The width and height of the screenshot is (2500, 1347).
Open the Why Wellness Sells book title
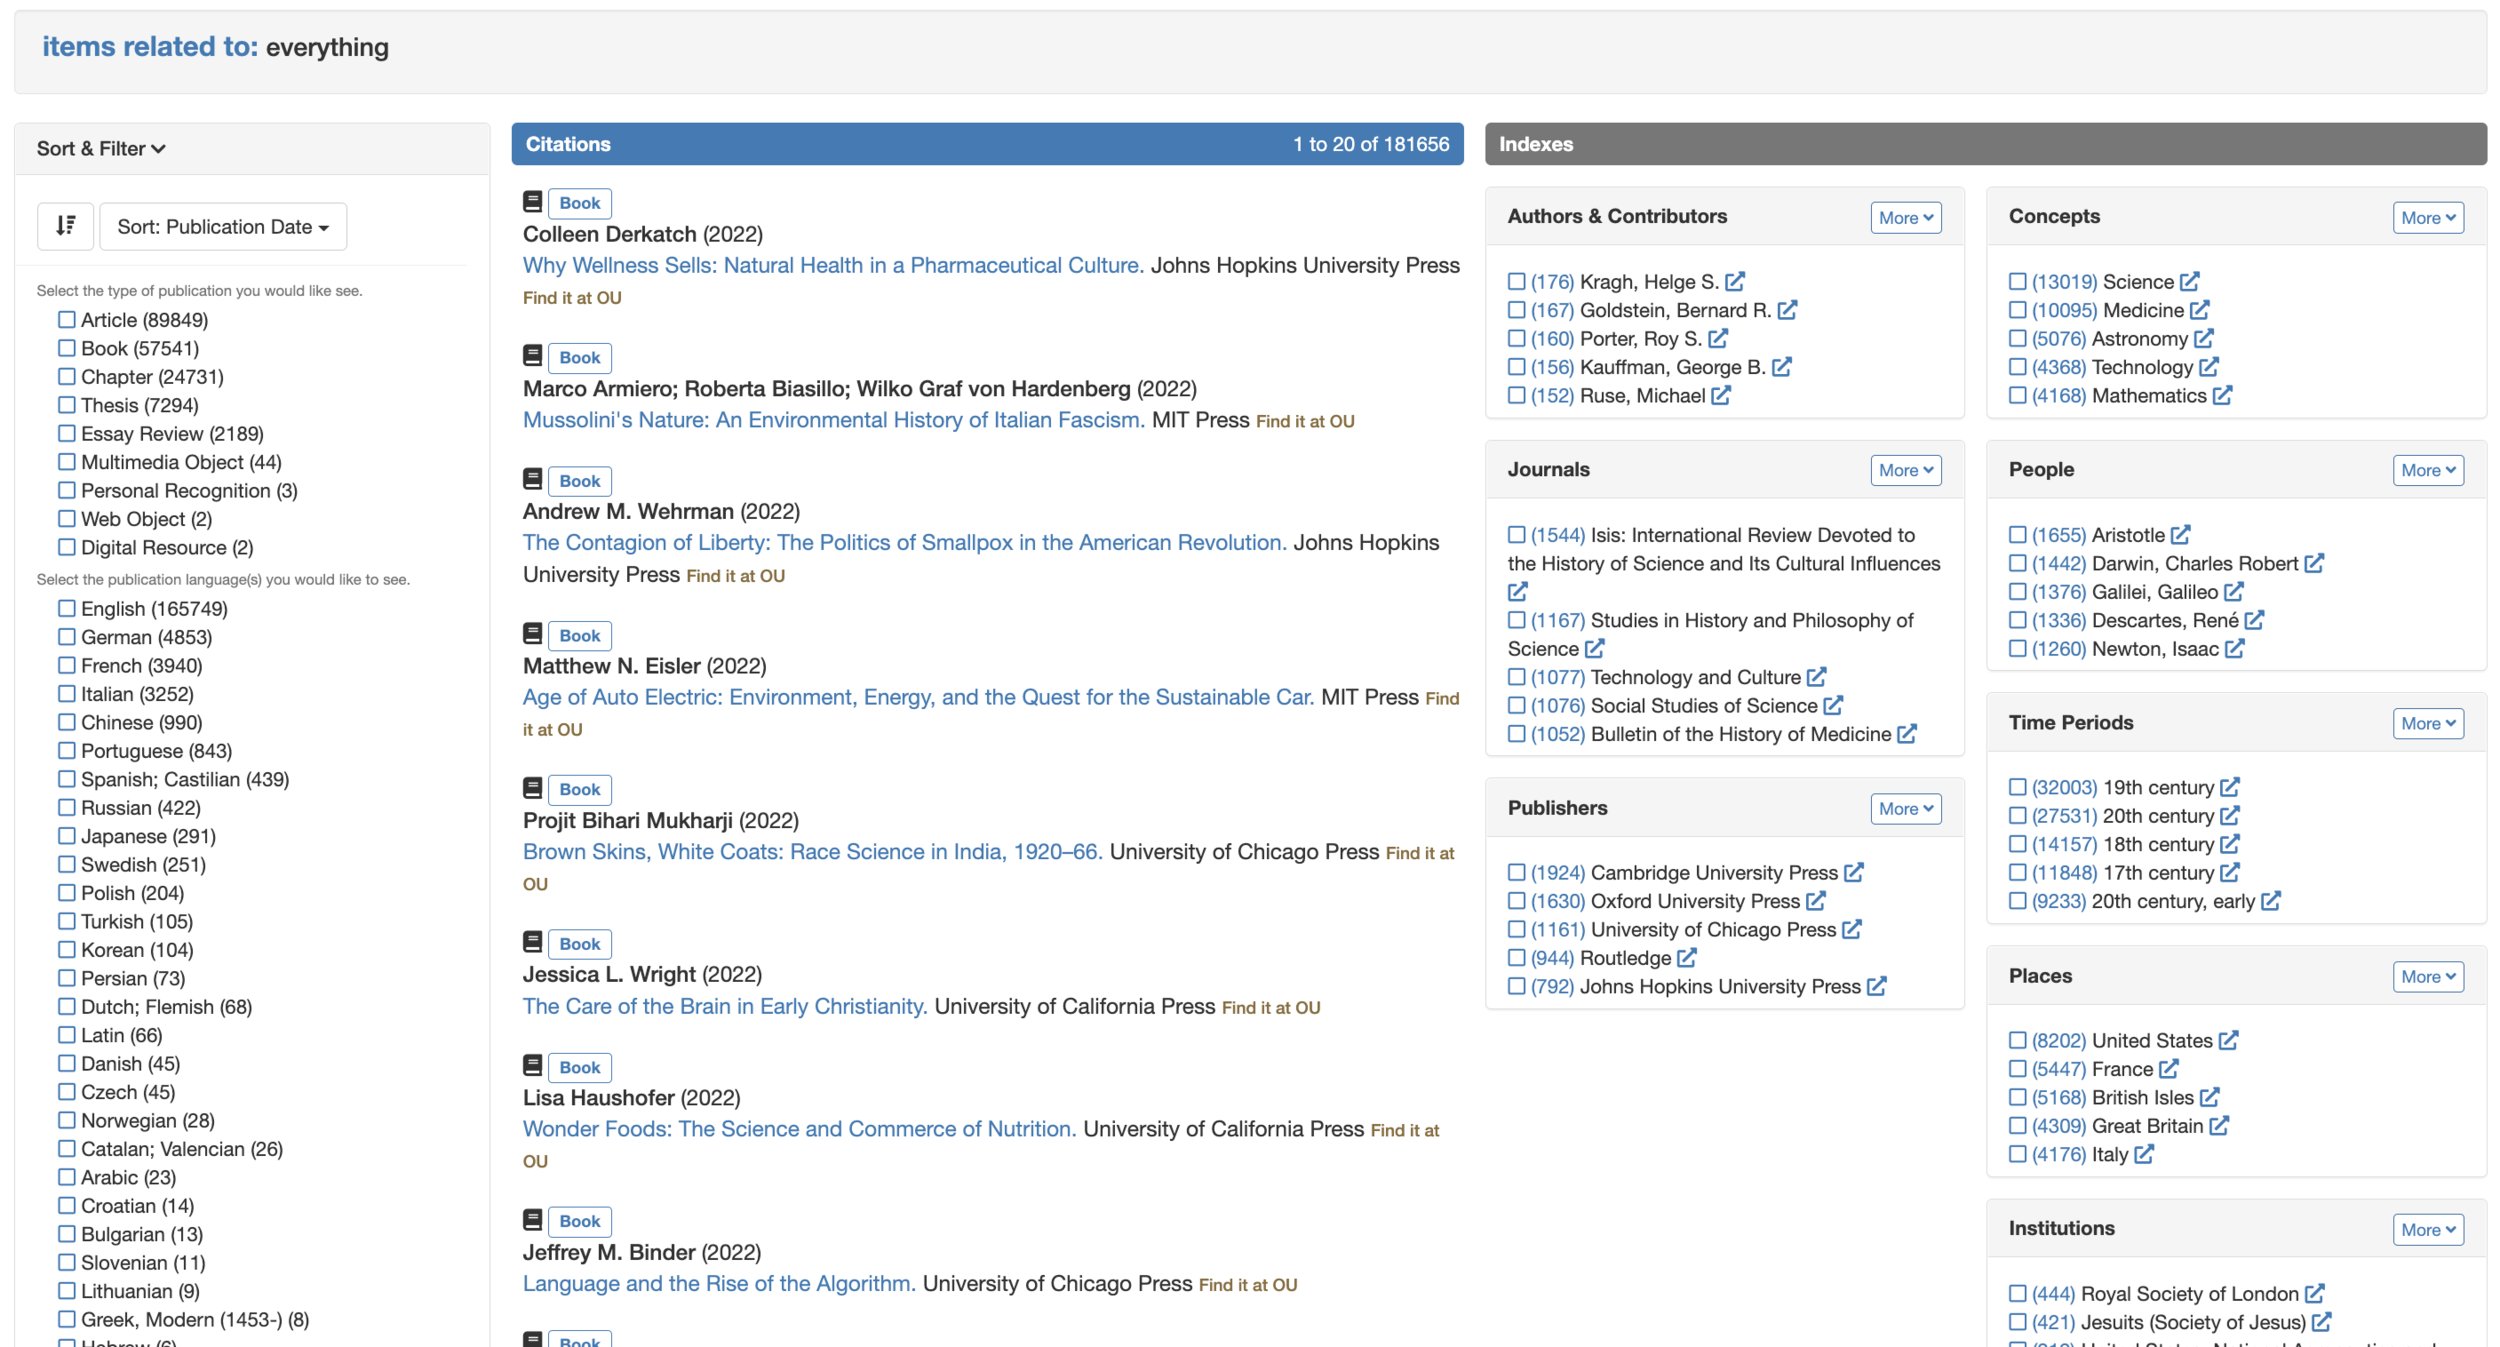pyautogui.click(x=832, y=265)
